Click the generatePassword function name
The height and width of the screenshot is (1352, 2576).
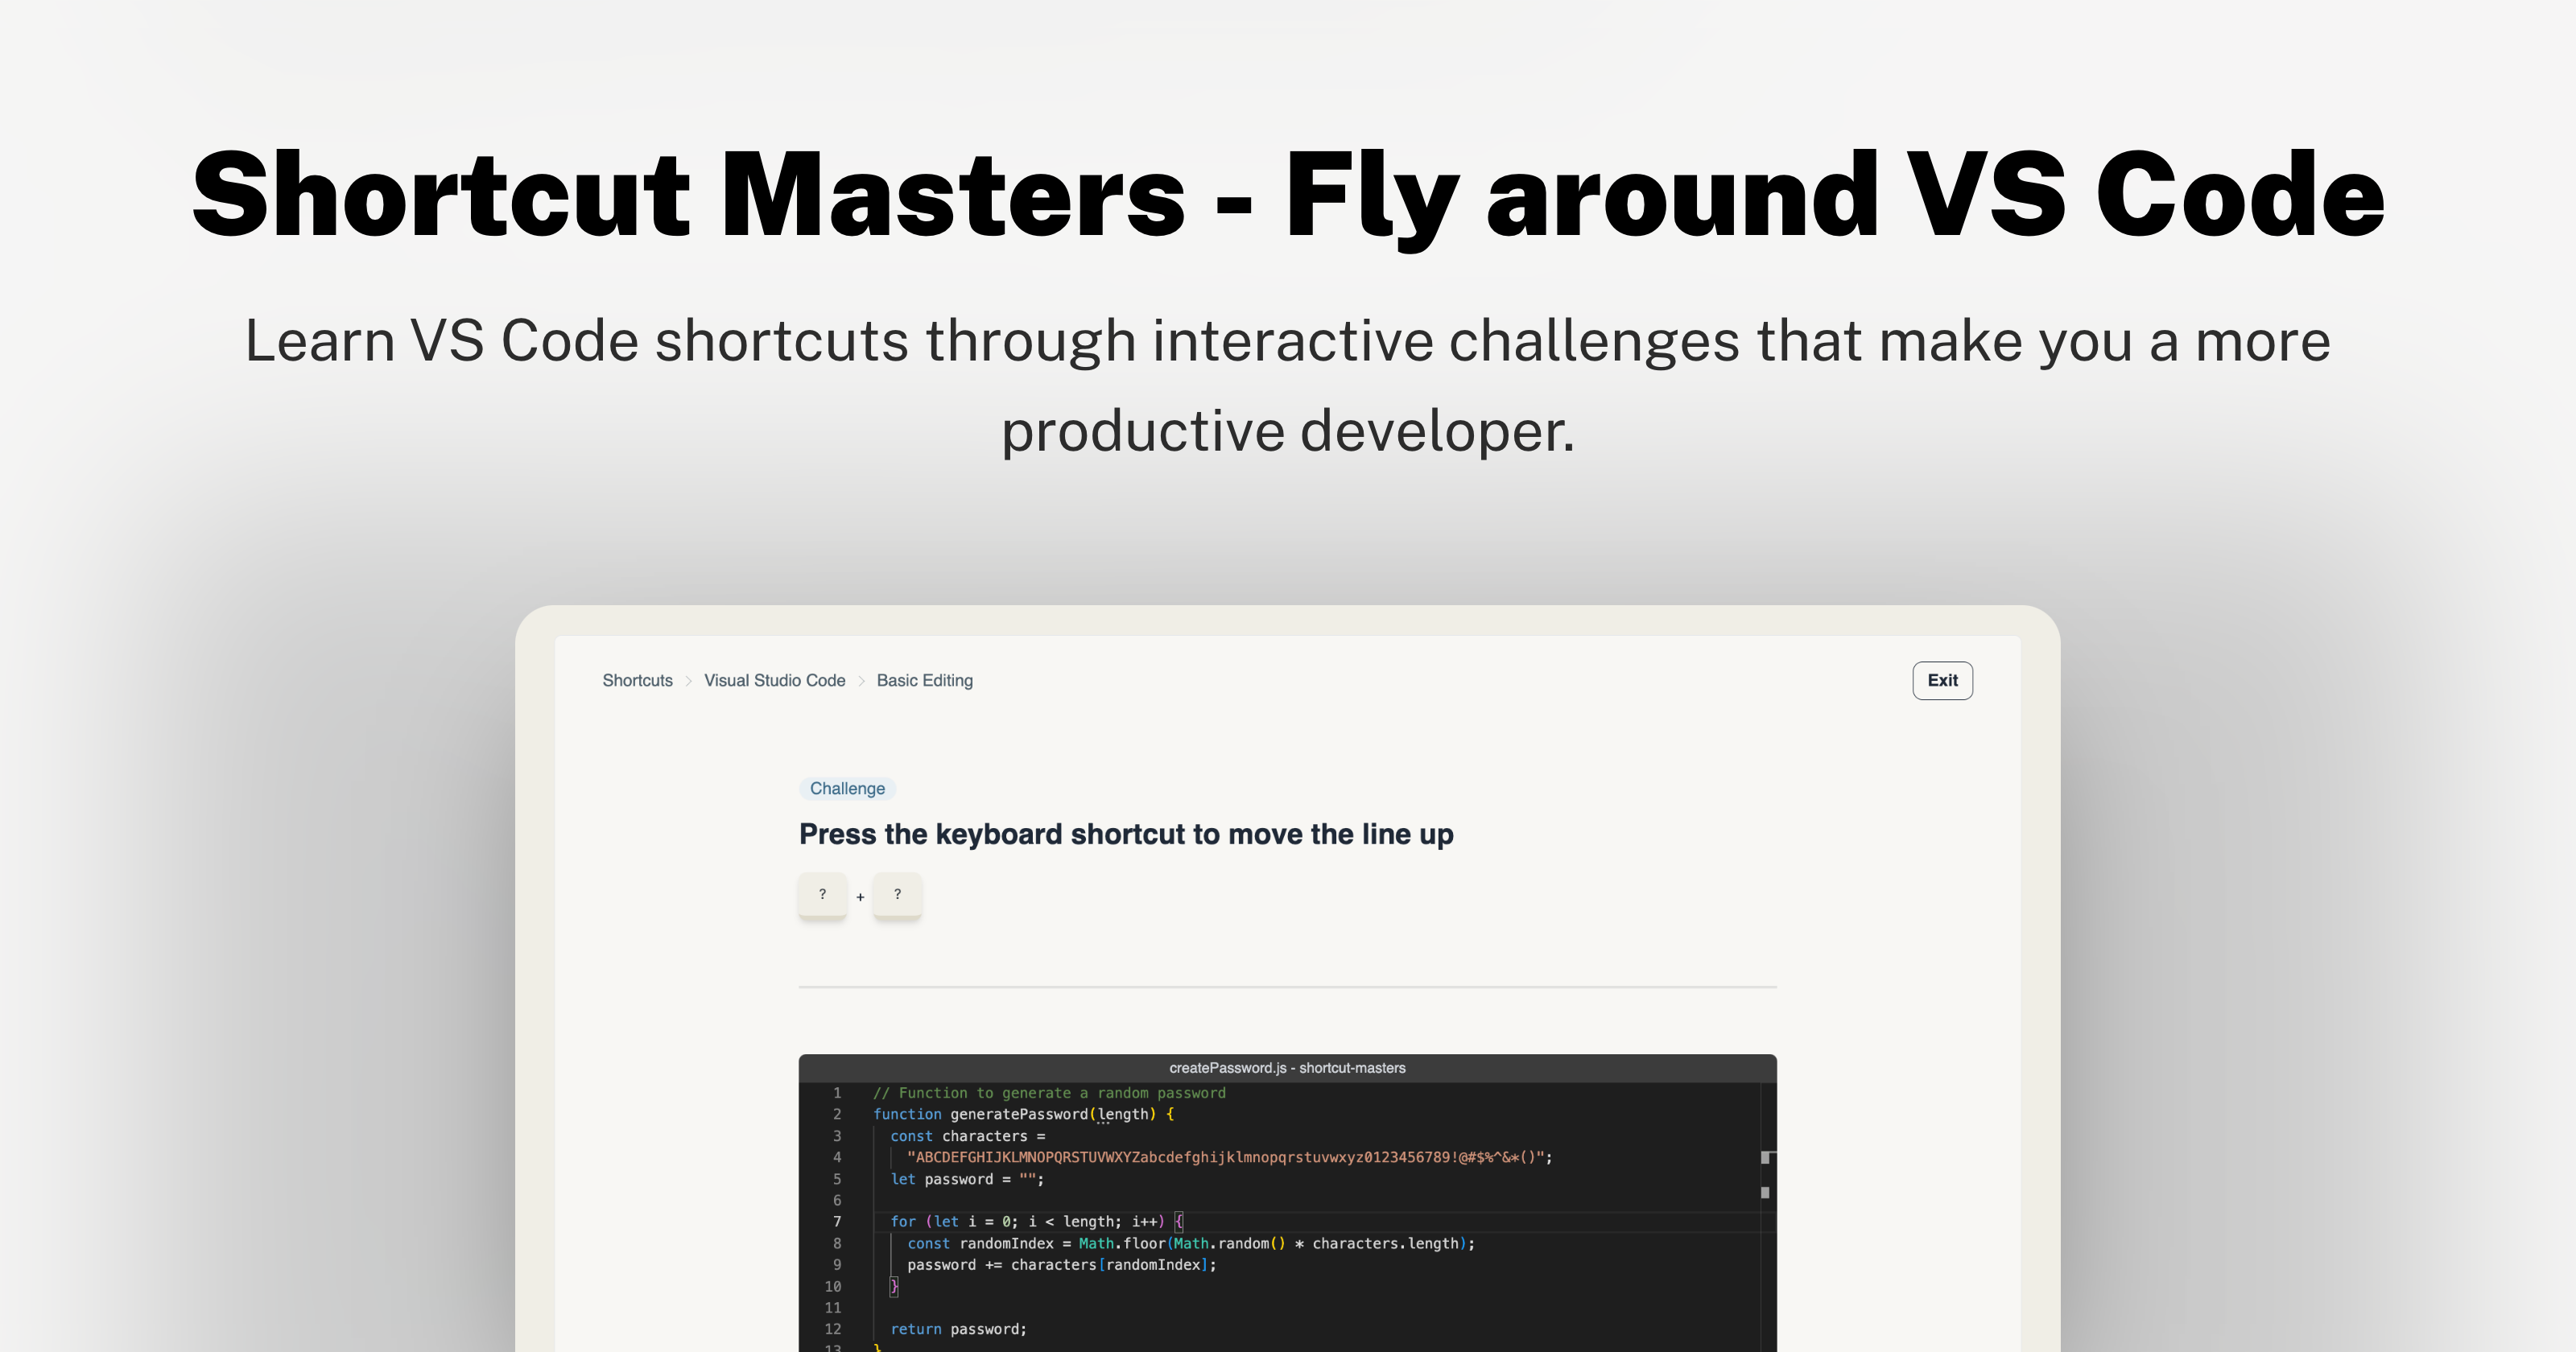[x=1021, y=1114]
